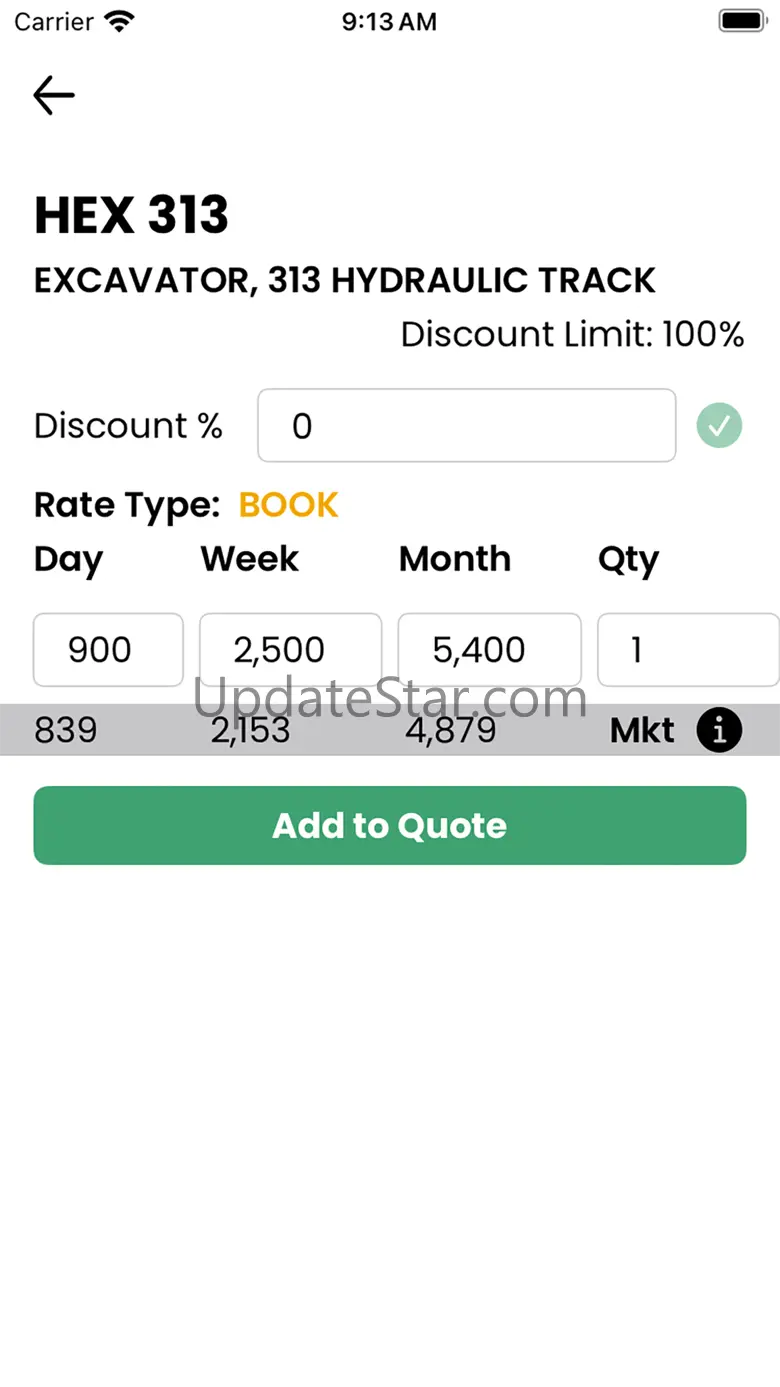Tap the market month rate 4,879

pos(450,731)
